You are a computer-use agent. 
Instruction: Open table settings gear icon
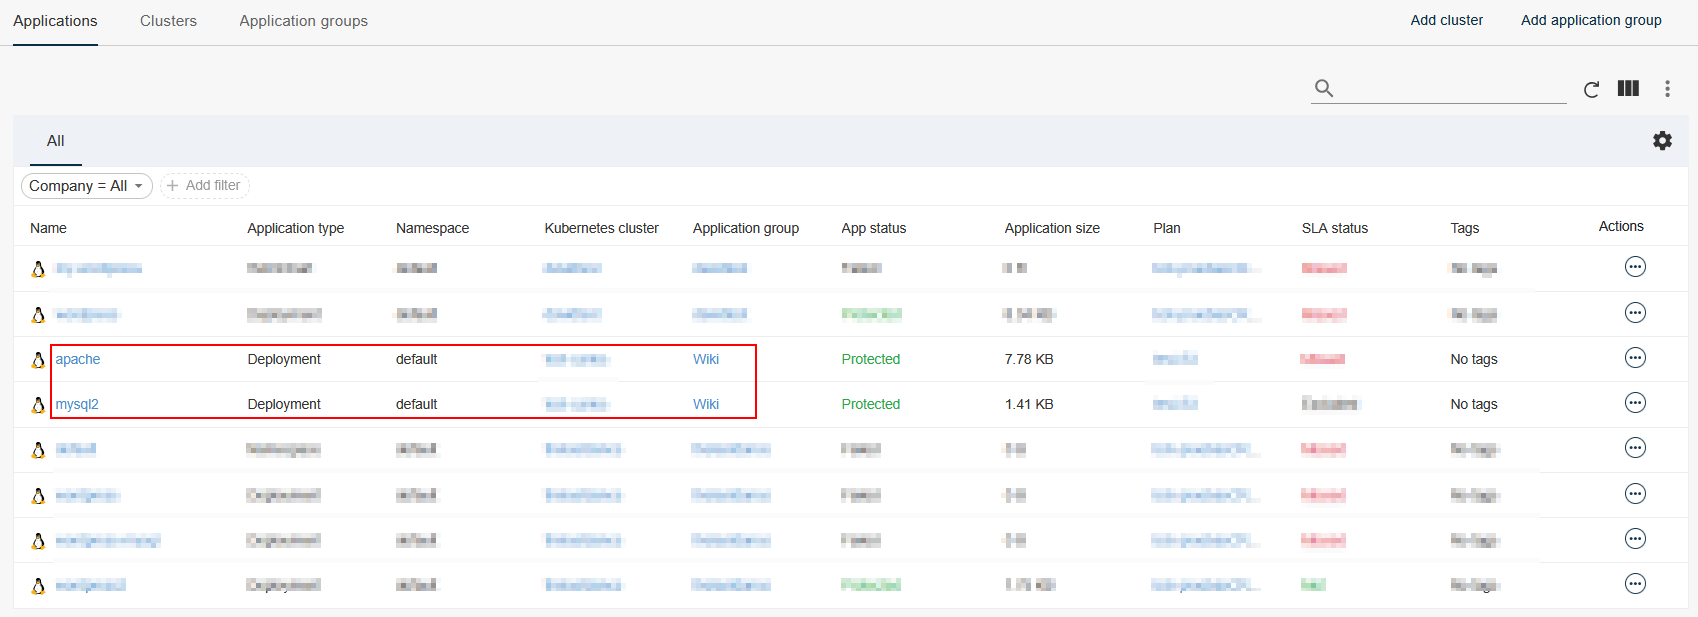1662,141
